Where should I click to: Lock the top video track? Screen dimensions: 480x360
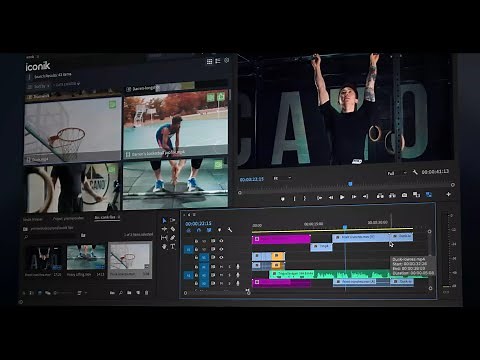pyautogui.click(x=196, y=241)
